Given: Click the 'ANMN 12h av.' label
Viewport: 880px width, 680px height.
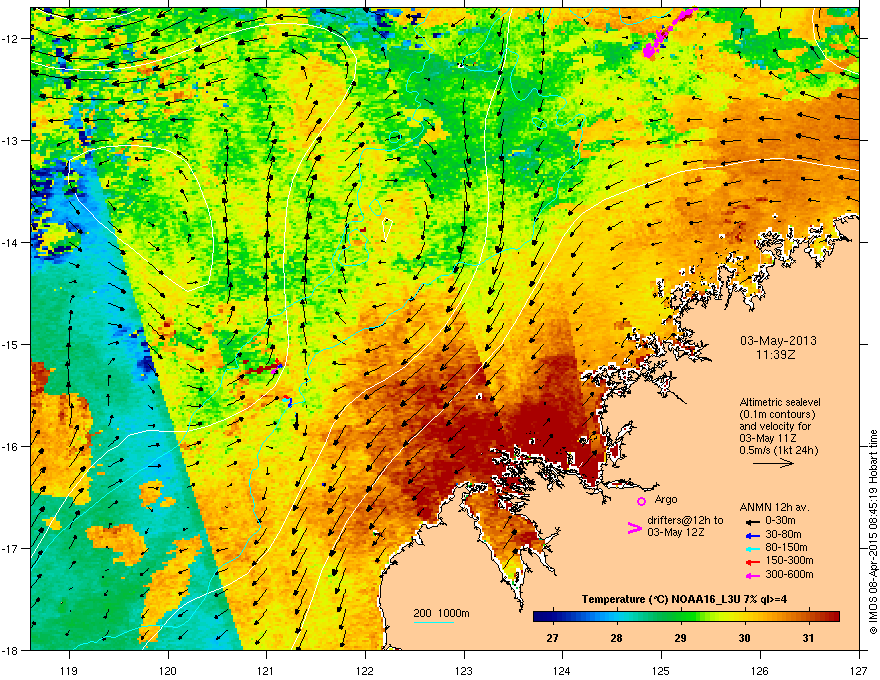Looking at the screenshot, I should click(774, 507).
